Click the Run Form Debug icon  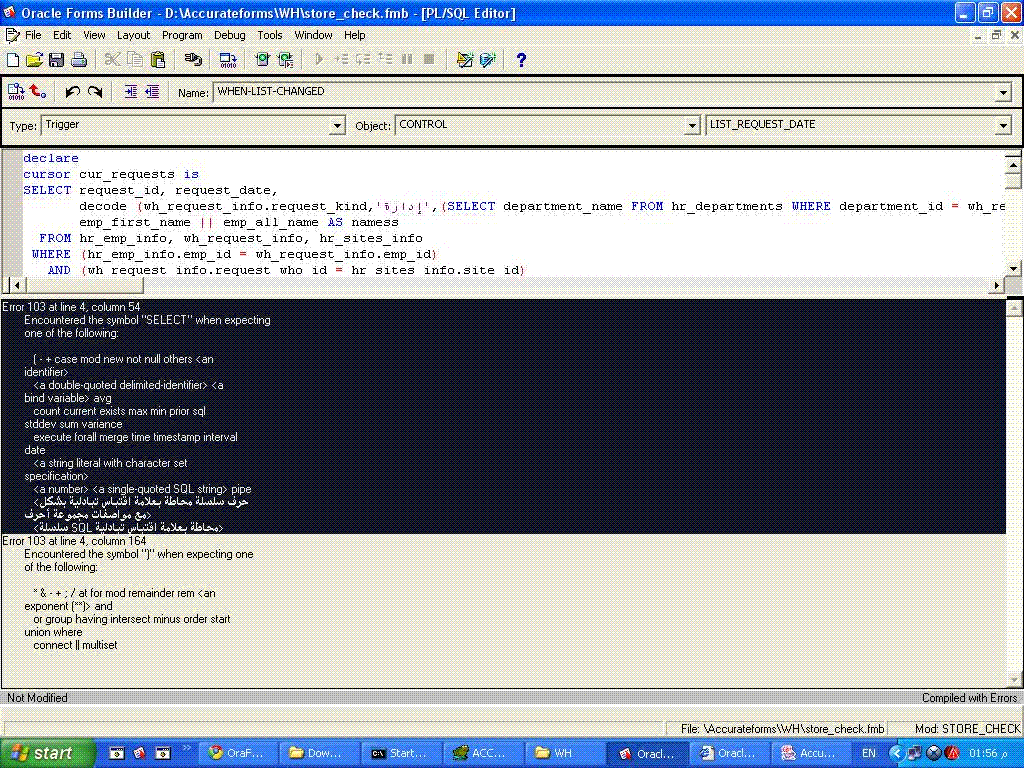285,60
